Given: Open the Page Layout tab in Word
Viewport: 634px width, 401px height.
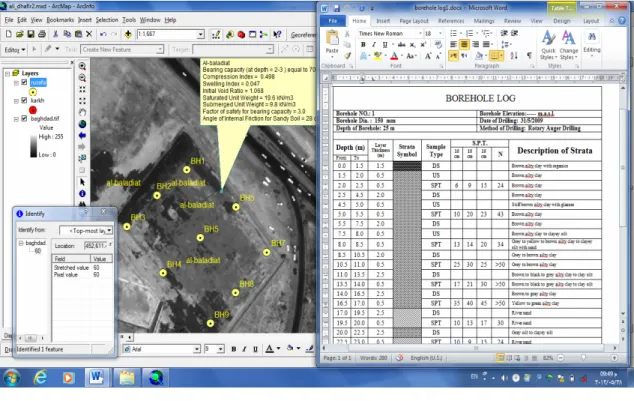Looking at the screenshot, I should click(414, 21).
